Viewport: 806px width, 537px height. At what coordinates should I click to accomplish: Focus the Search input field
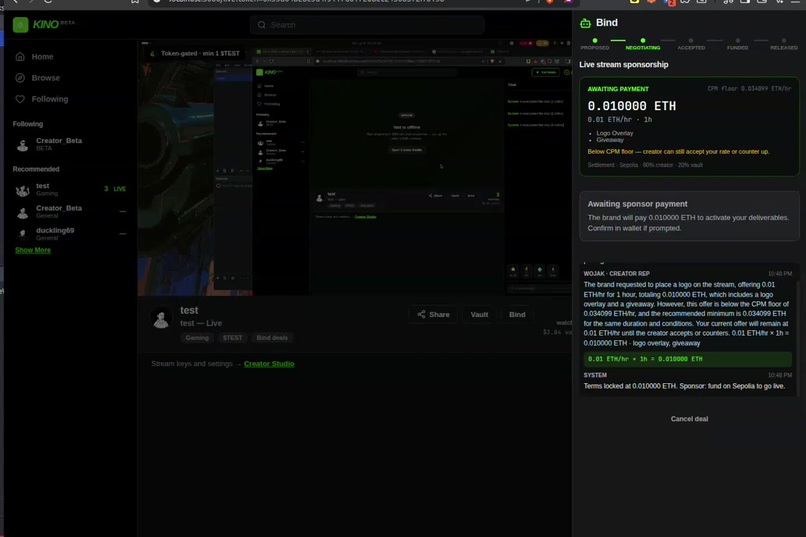click(367, 25)
